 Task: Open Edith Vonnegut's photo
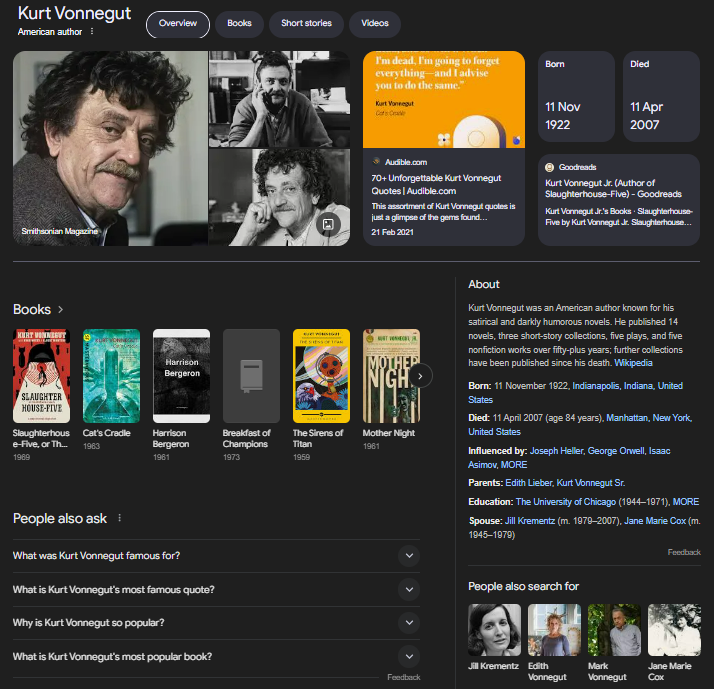[x=554, y=630]
